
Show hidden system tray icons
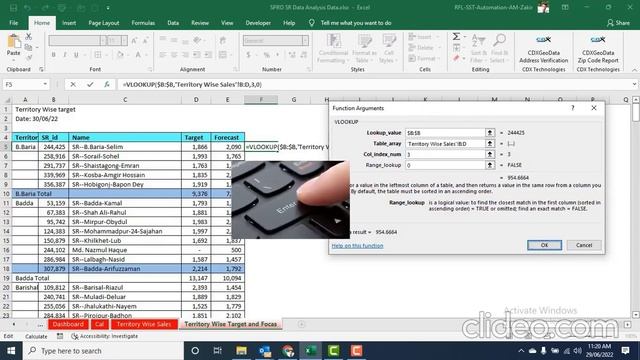[x=521, y=351]
